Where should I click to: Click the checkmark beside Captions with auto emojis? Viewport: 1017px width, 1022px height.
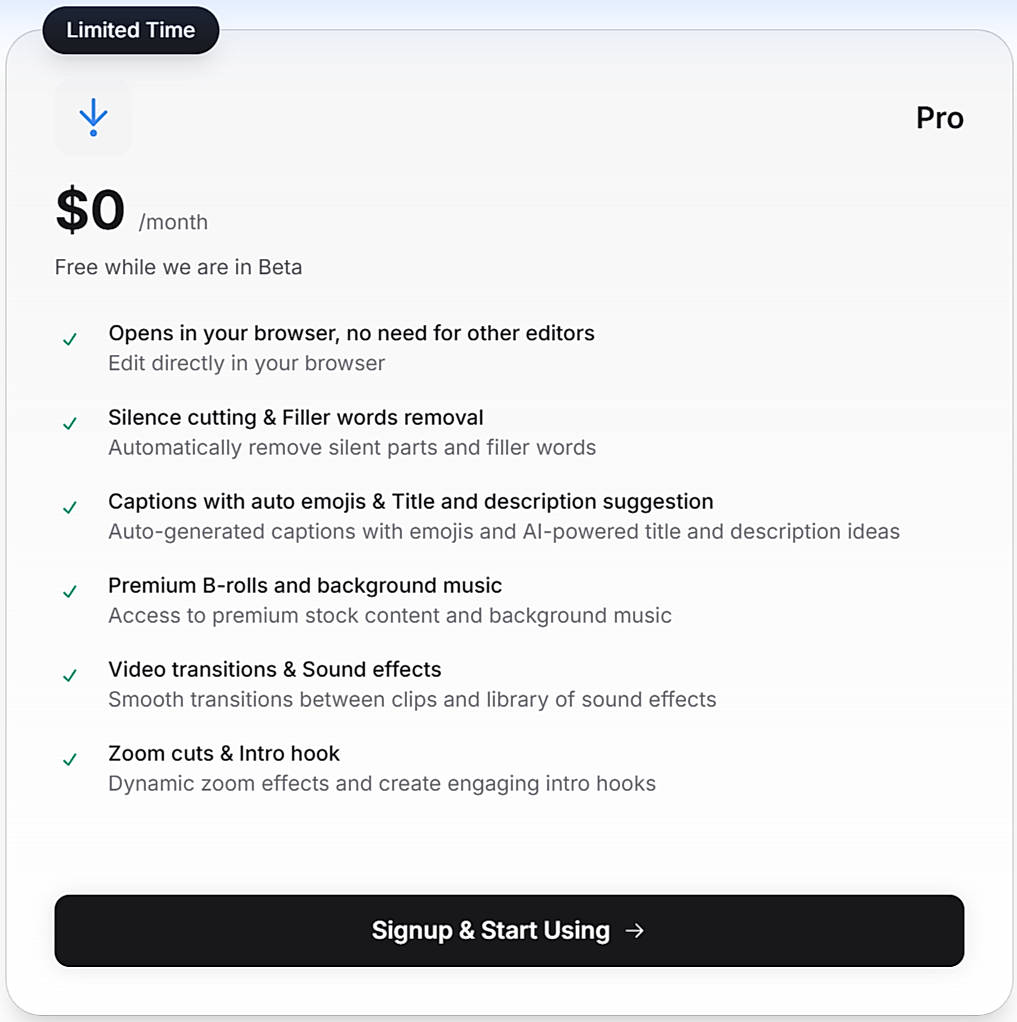coord(69,507)
